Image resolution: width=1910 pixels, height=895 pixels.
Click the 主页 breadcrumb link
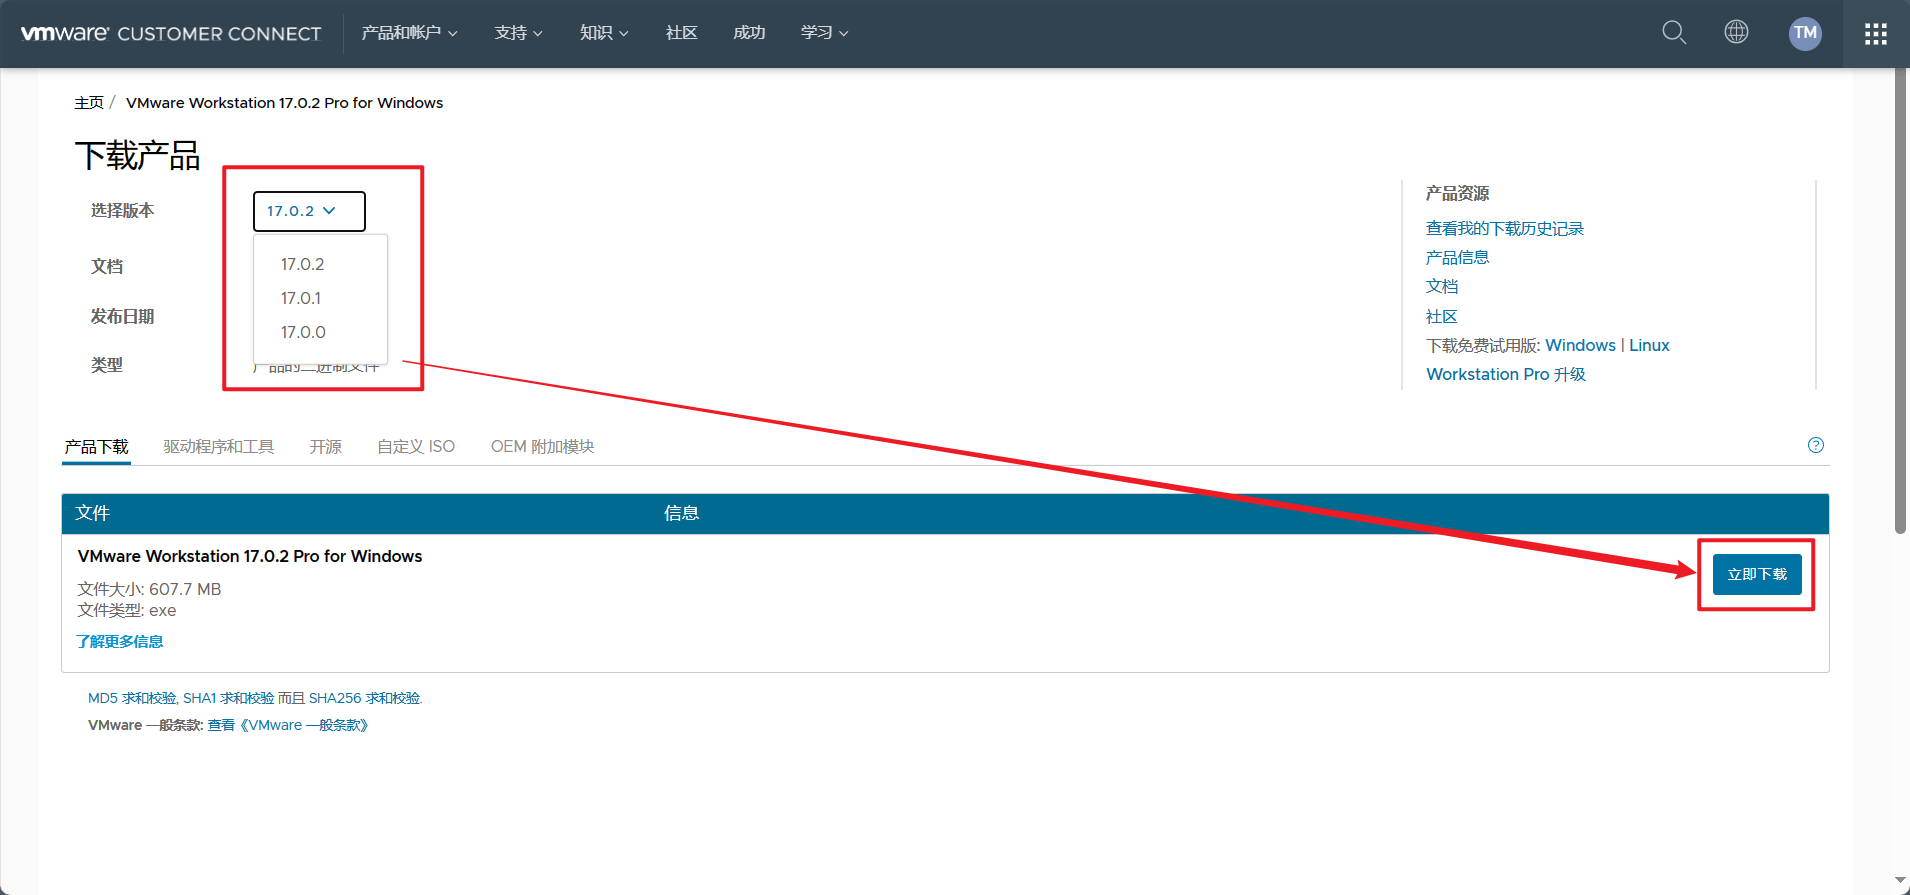pyautogui.click(x=89, y=103)
